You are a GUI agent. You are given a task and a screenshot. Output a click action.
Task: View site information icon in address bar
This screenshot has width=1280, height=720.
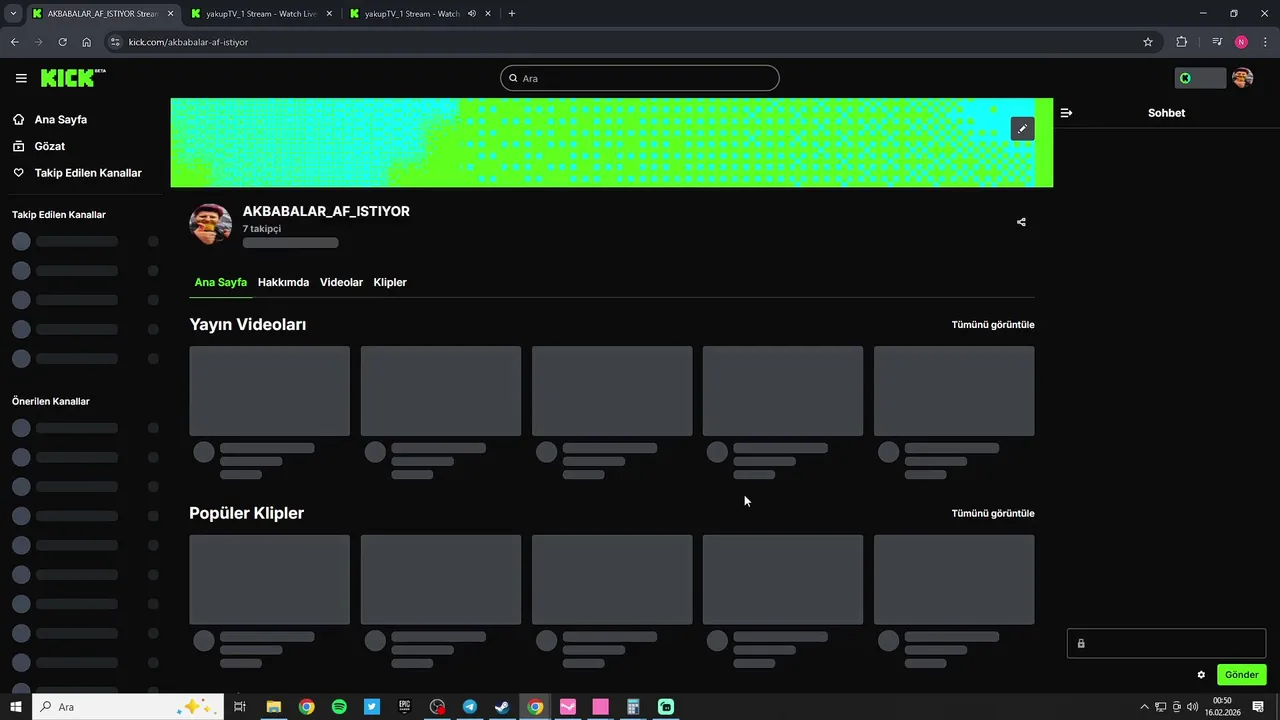click(115, 42)
